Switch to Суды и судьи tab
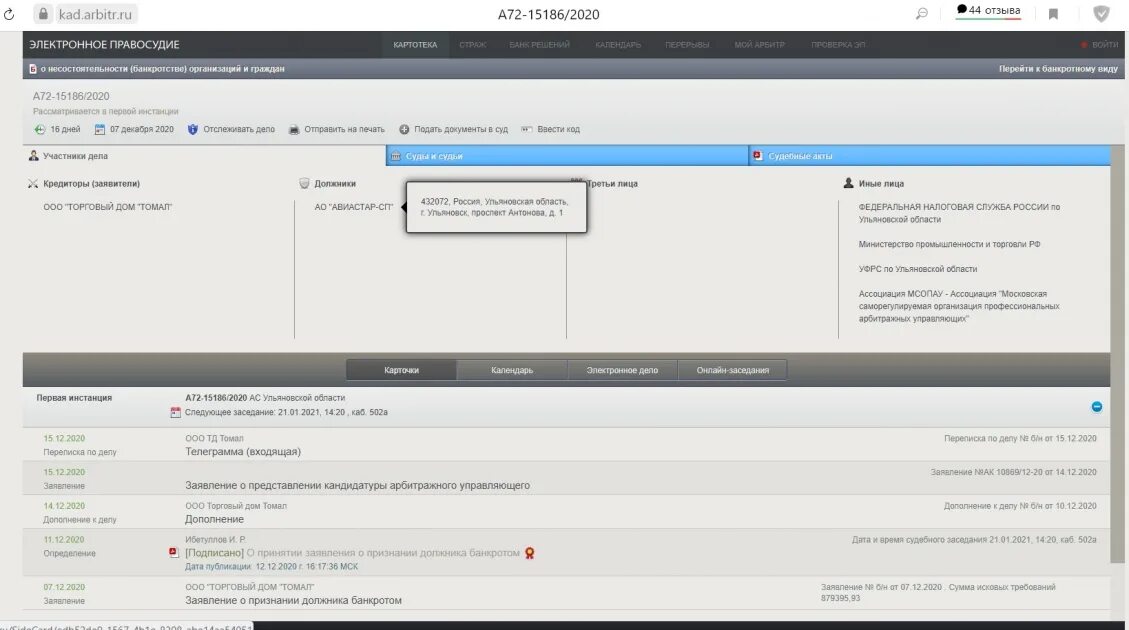 (567, 156)
